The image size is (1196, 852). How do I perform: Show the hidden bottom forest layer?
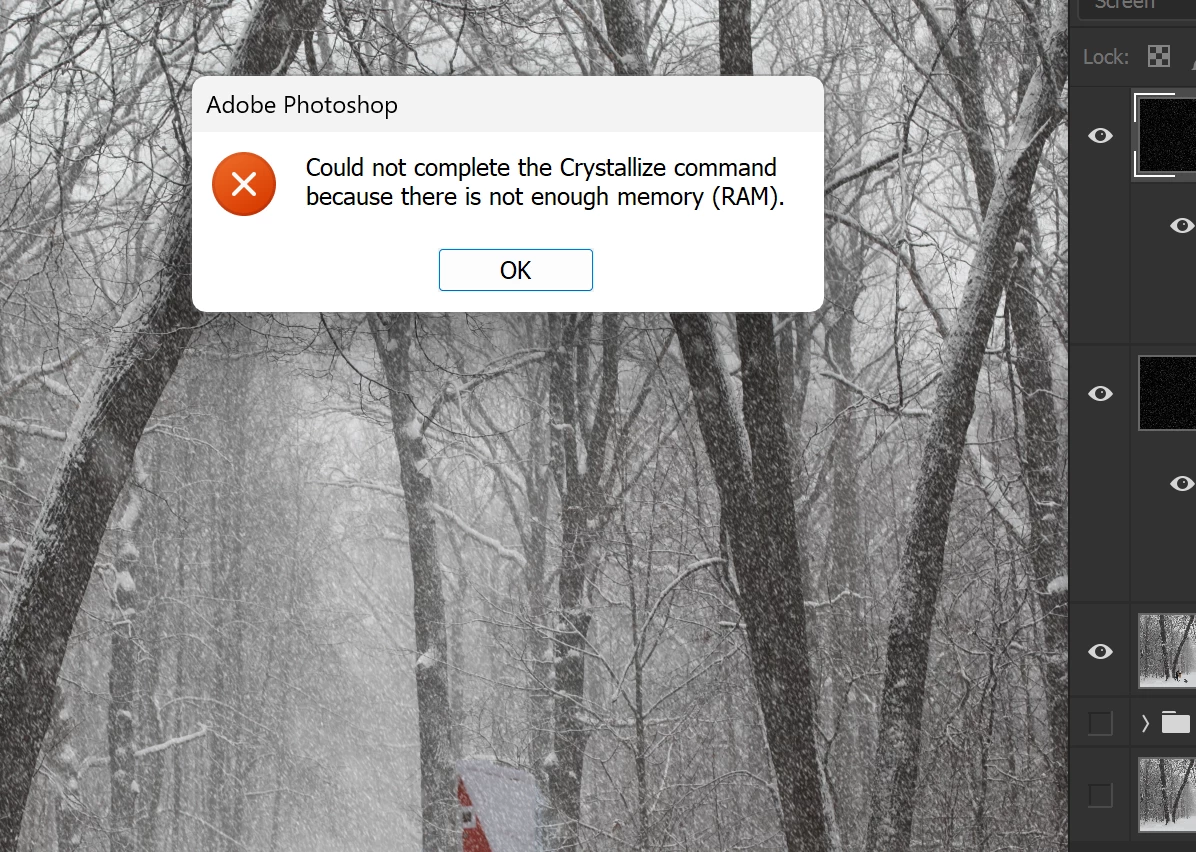point(1100,795)
